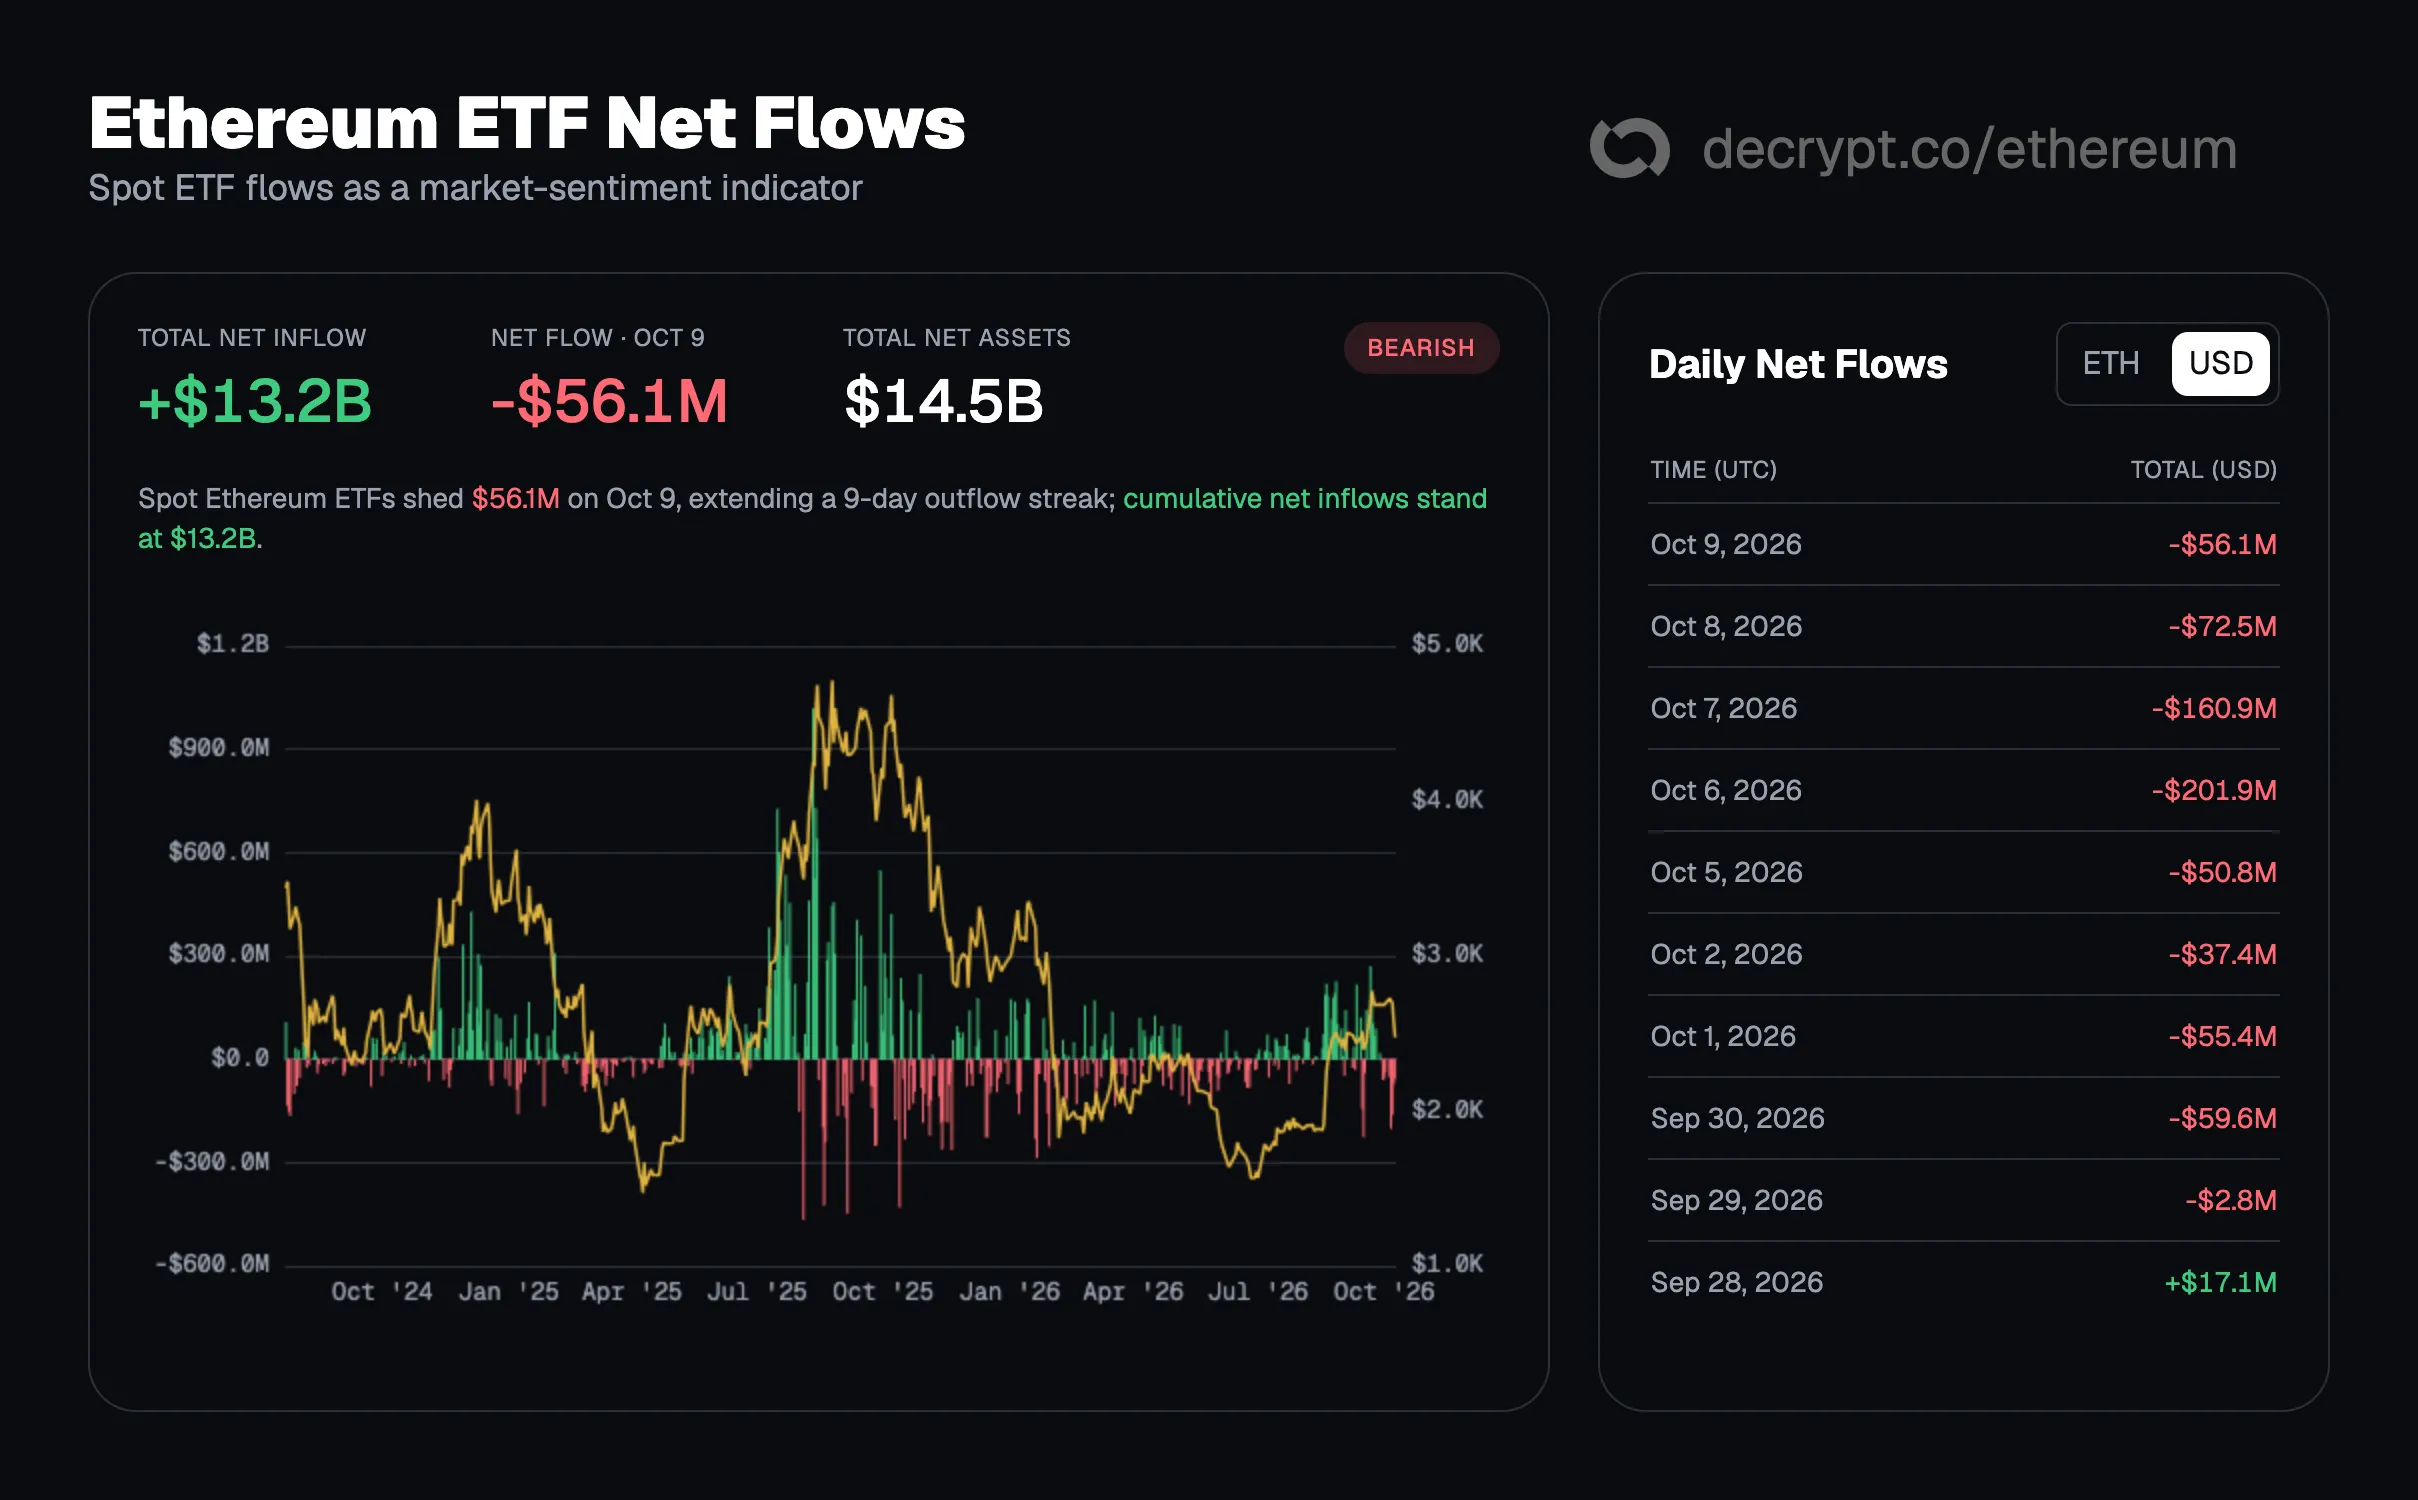Click the Jul '26 x-axis label
This screenshot has width=2418, height=1500.
[x=1257, y=1291]
